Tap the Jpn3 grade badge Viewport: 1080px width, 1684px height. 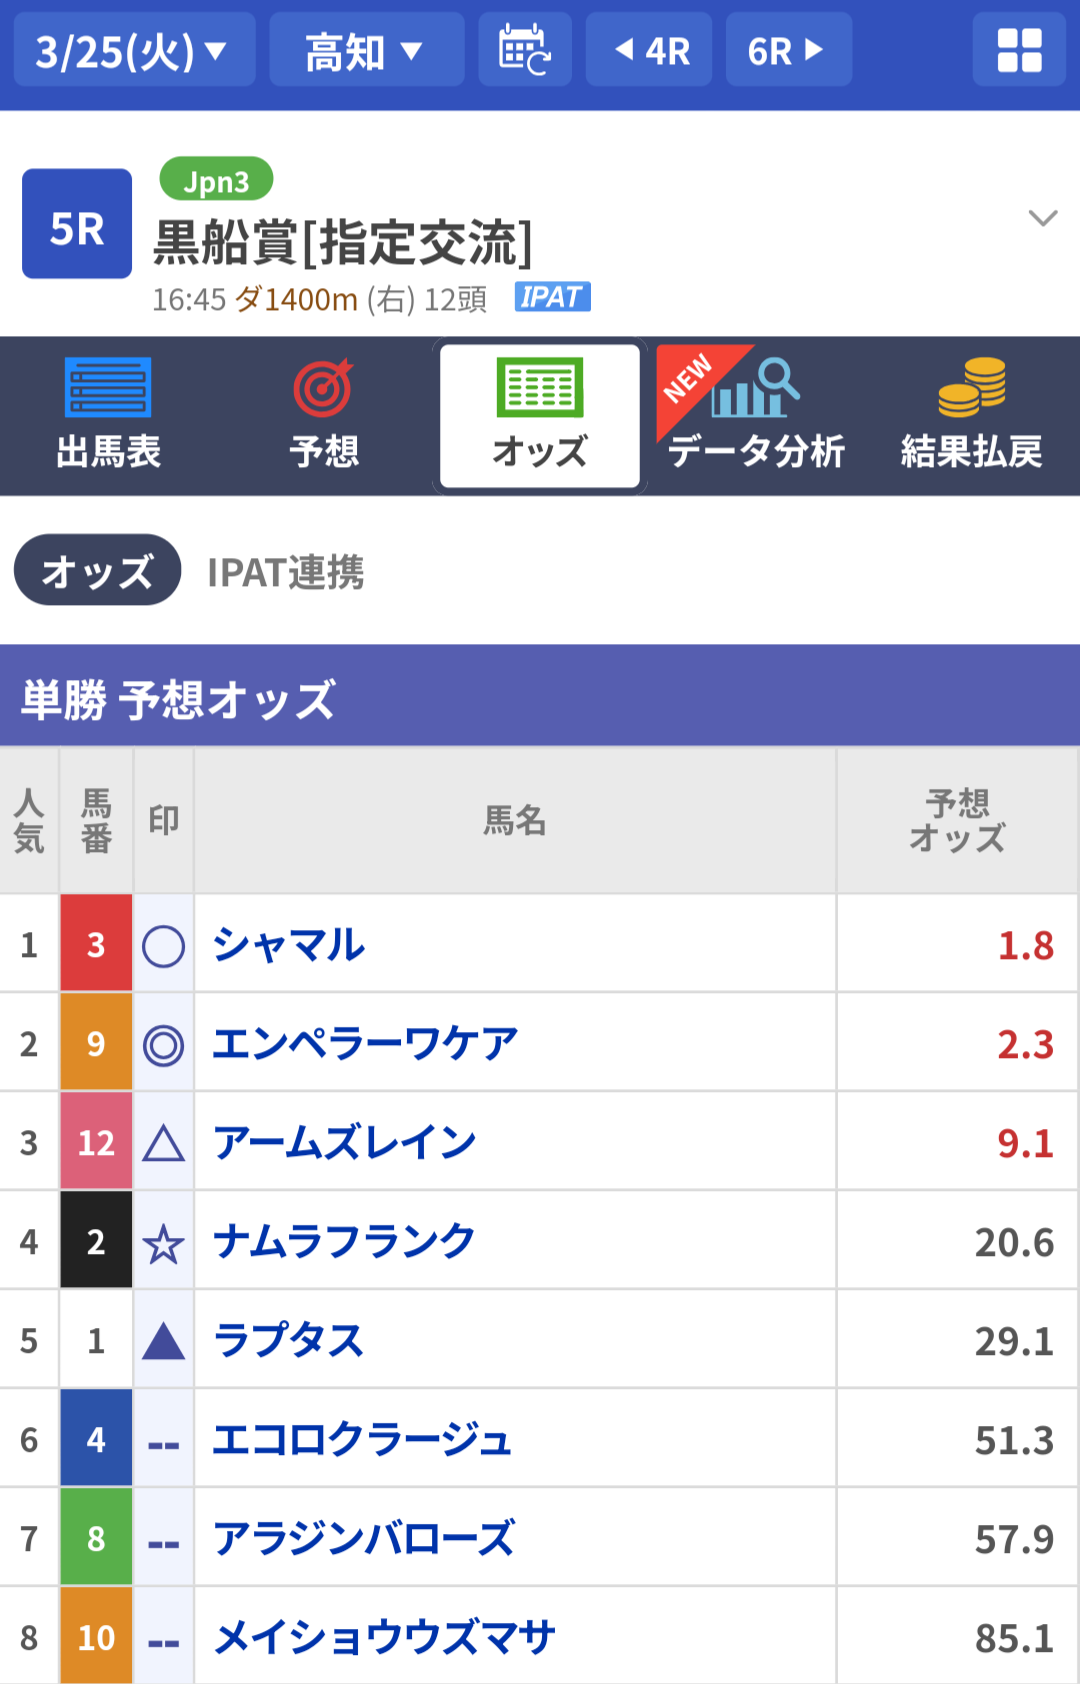(x=216, y=181)
